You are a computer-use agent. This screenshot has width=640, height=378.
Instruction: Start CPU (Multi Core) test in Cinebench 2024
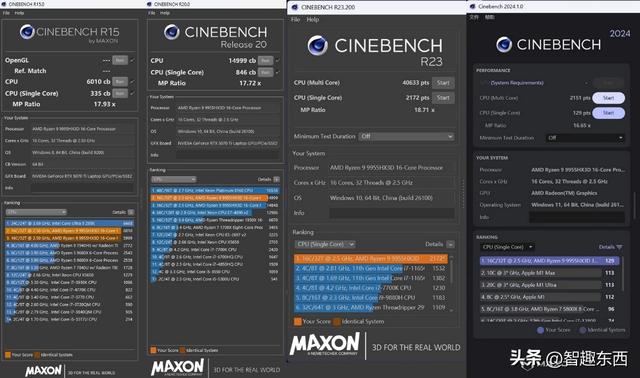point(608,98)
